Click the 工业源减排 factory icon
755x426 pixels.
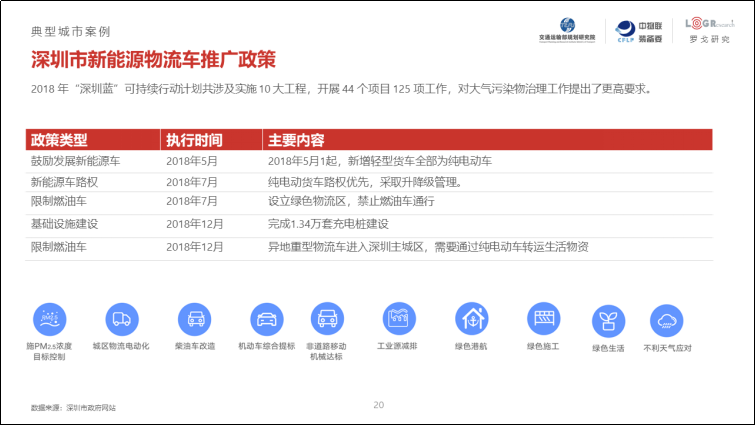coord(400,318)
